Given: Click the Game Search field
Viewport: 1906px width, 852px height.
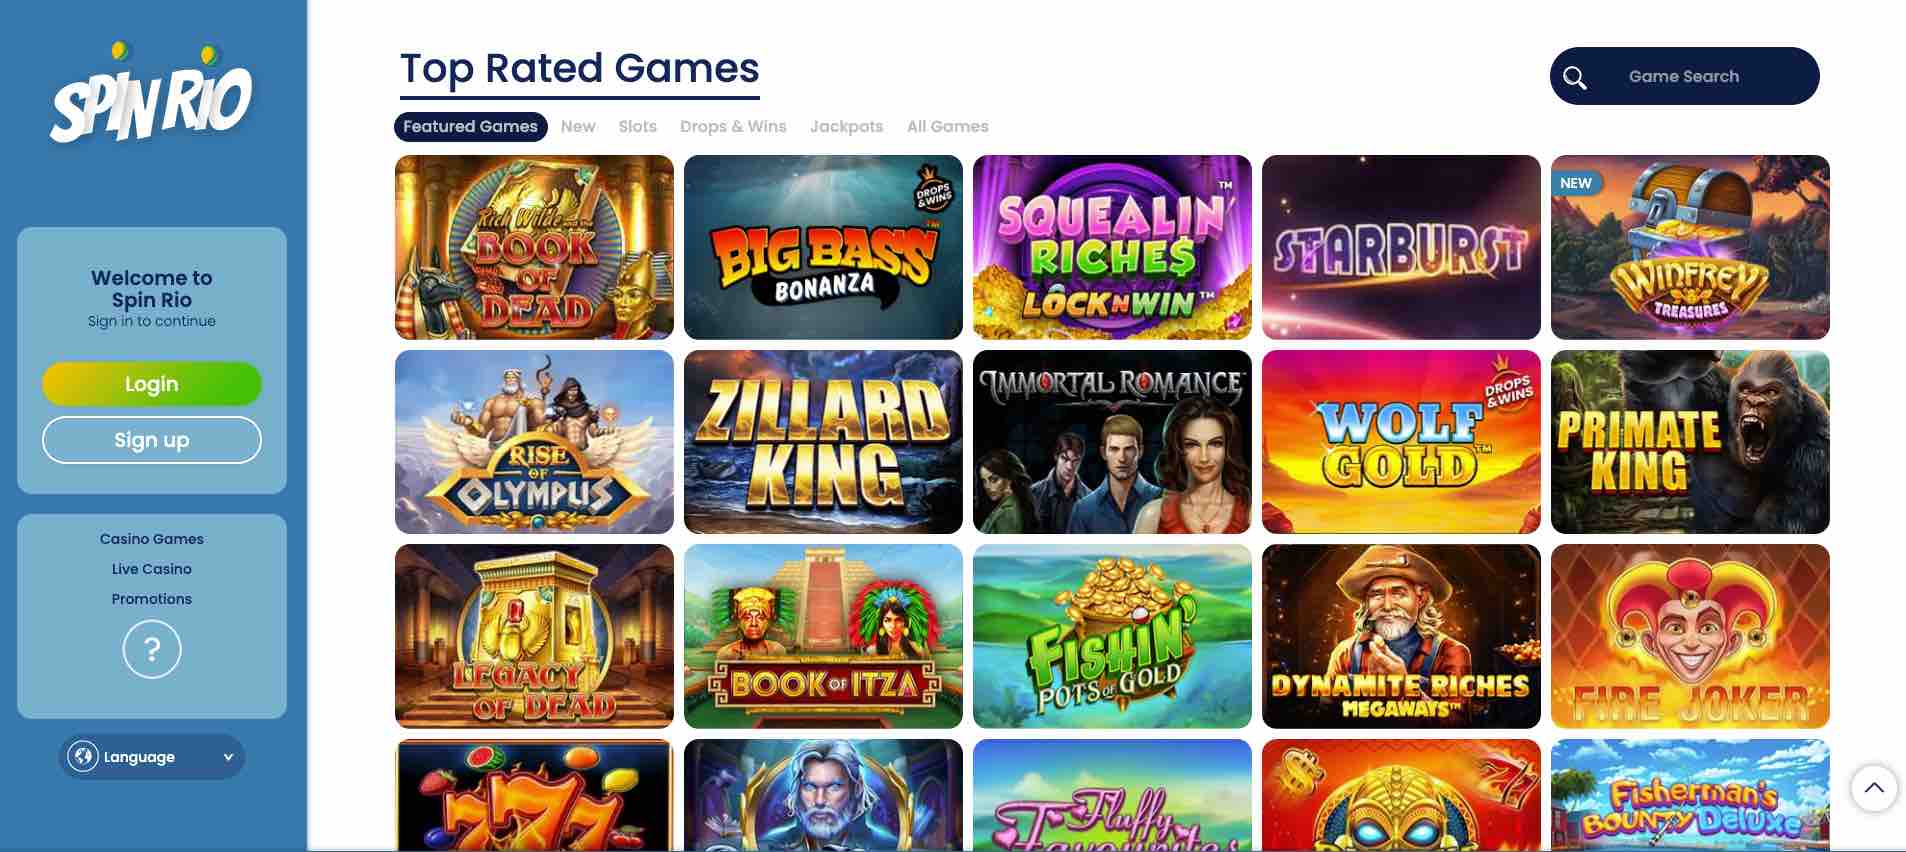Looking at the screenshot, I should point(1685,76).
